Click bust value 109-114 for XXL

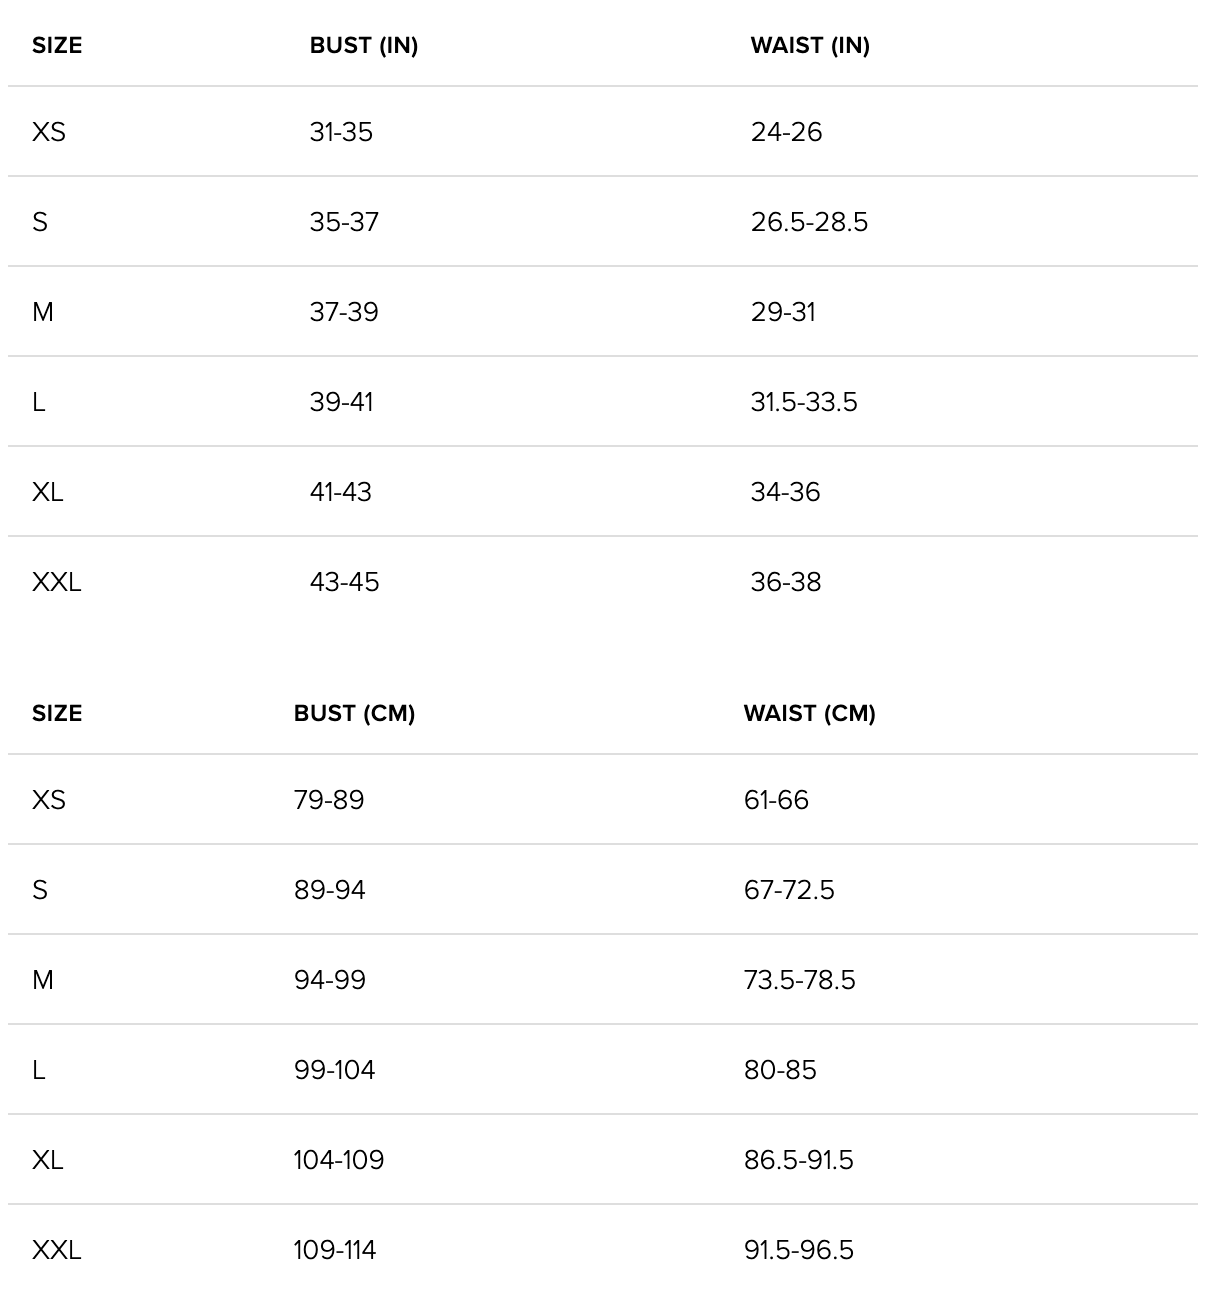pyautogui.click(x=334, y=1250)
